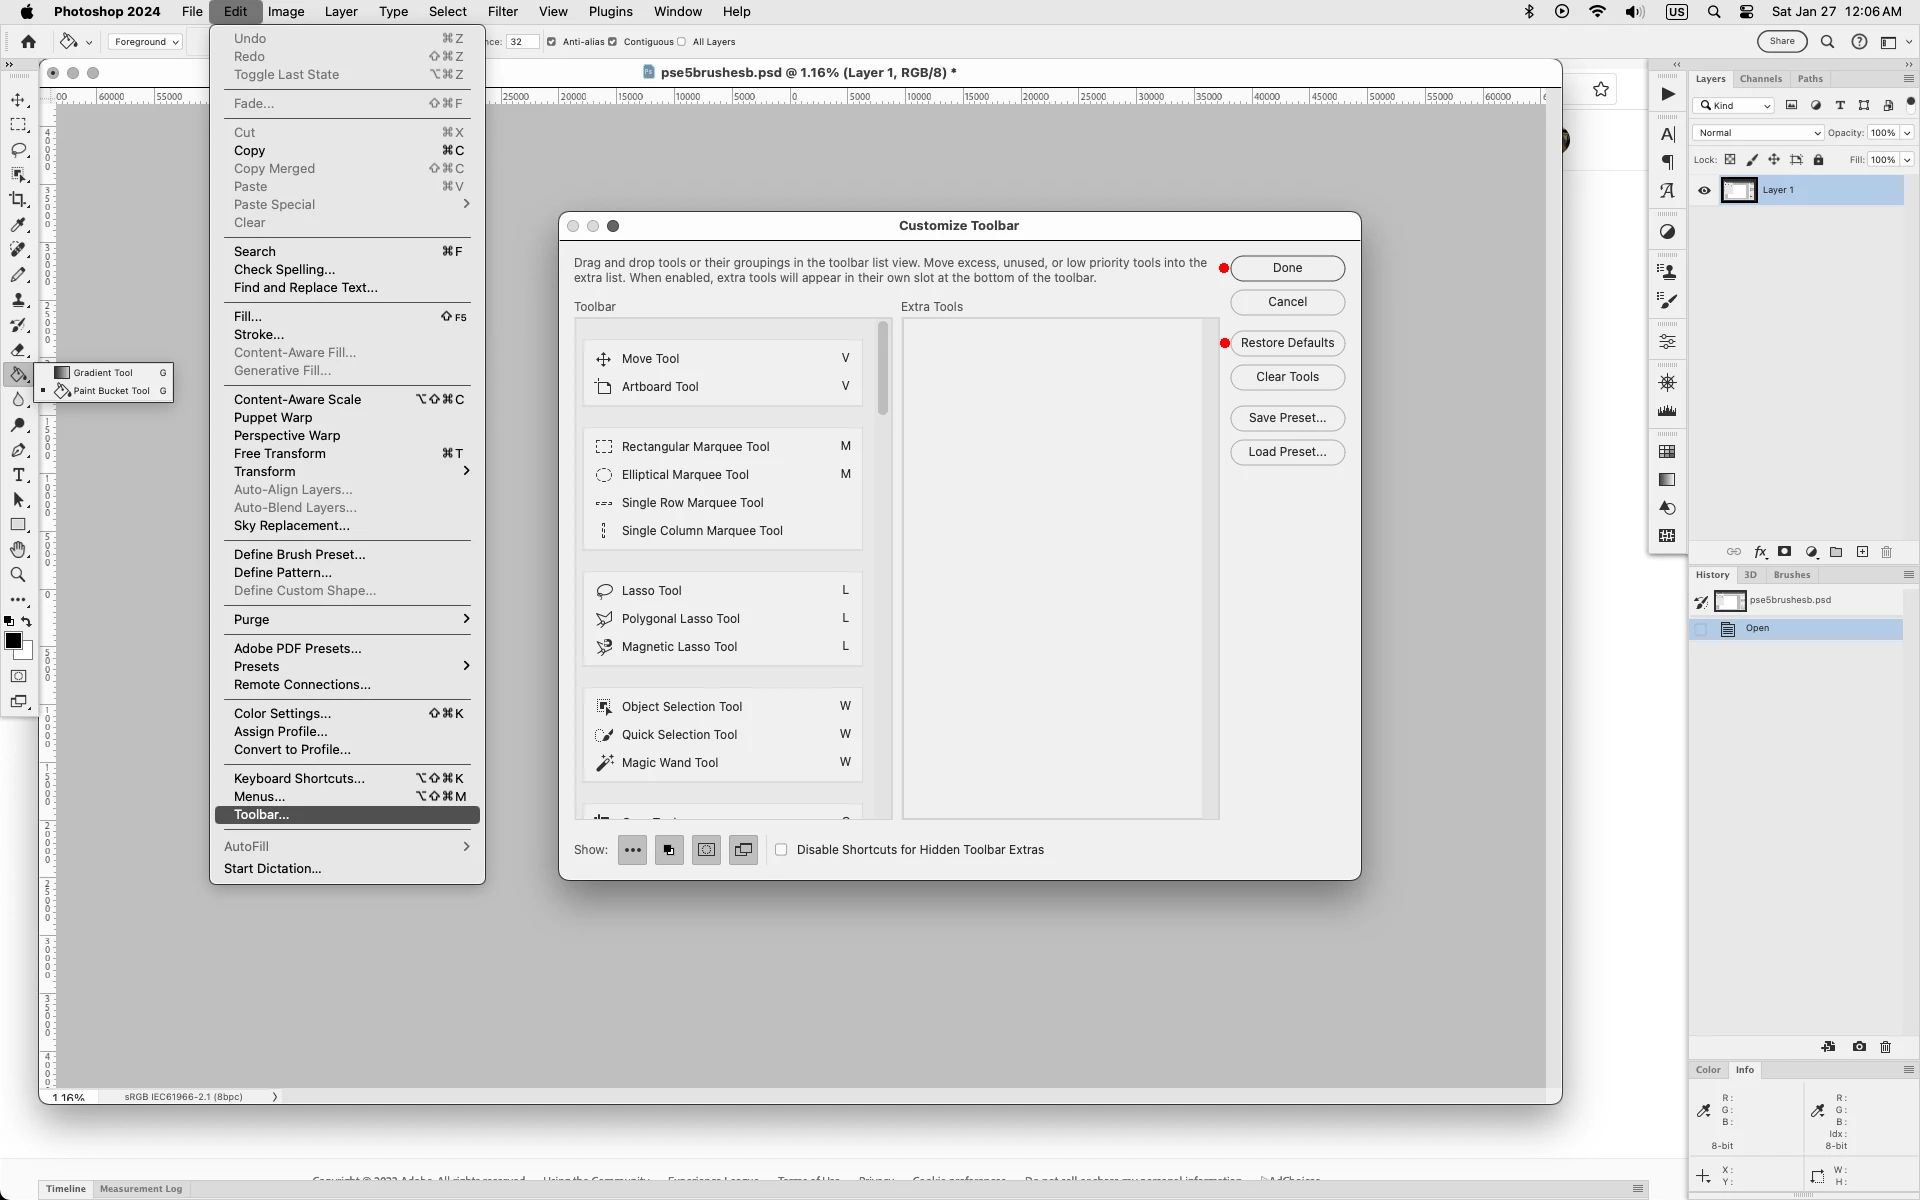Select the Hand tool
The width and height of the screenshot is (1920, 1200).
(18, 550)
